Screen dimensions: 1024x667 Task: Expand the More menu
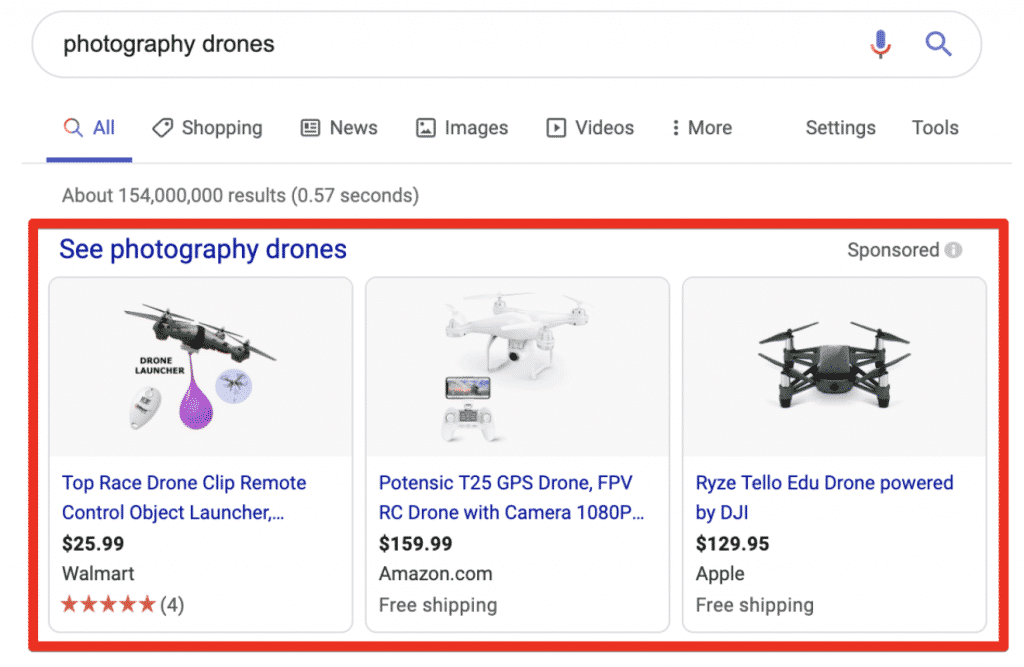coord(702,127)
